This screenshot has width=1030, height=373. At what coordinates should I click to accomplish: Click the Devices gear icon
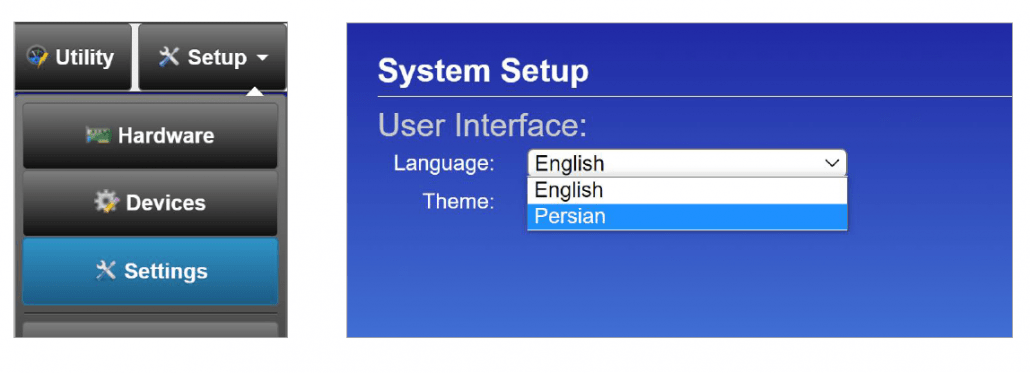pos(106,202)
